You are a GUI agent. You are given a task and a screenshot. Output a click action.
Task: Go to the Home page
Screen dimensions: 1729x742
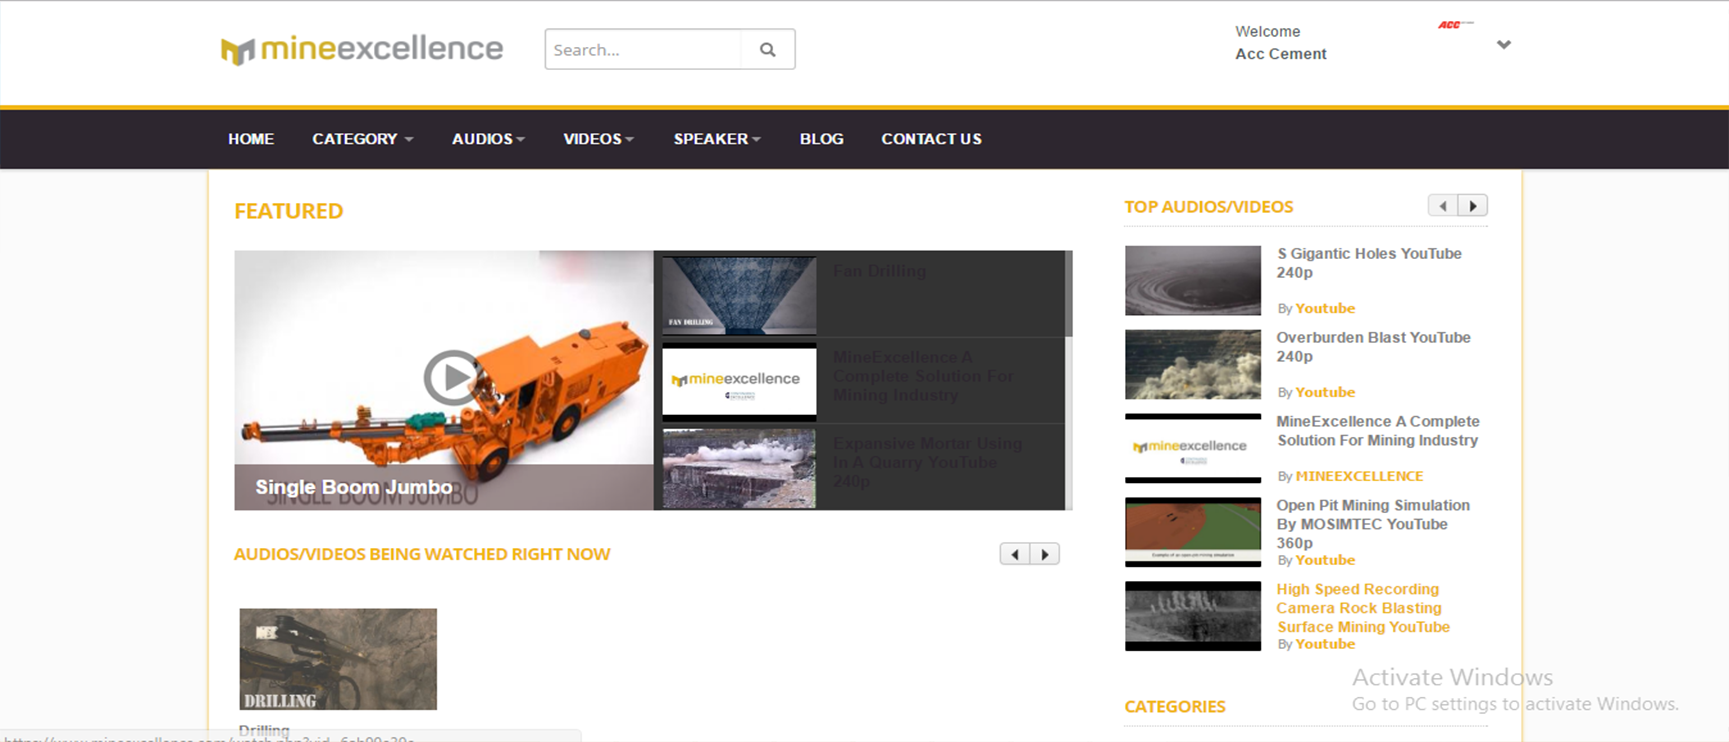(251, 139)
